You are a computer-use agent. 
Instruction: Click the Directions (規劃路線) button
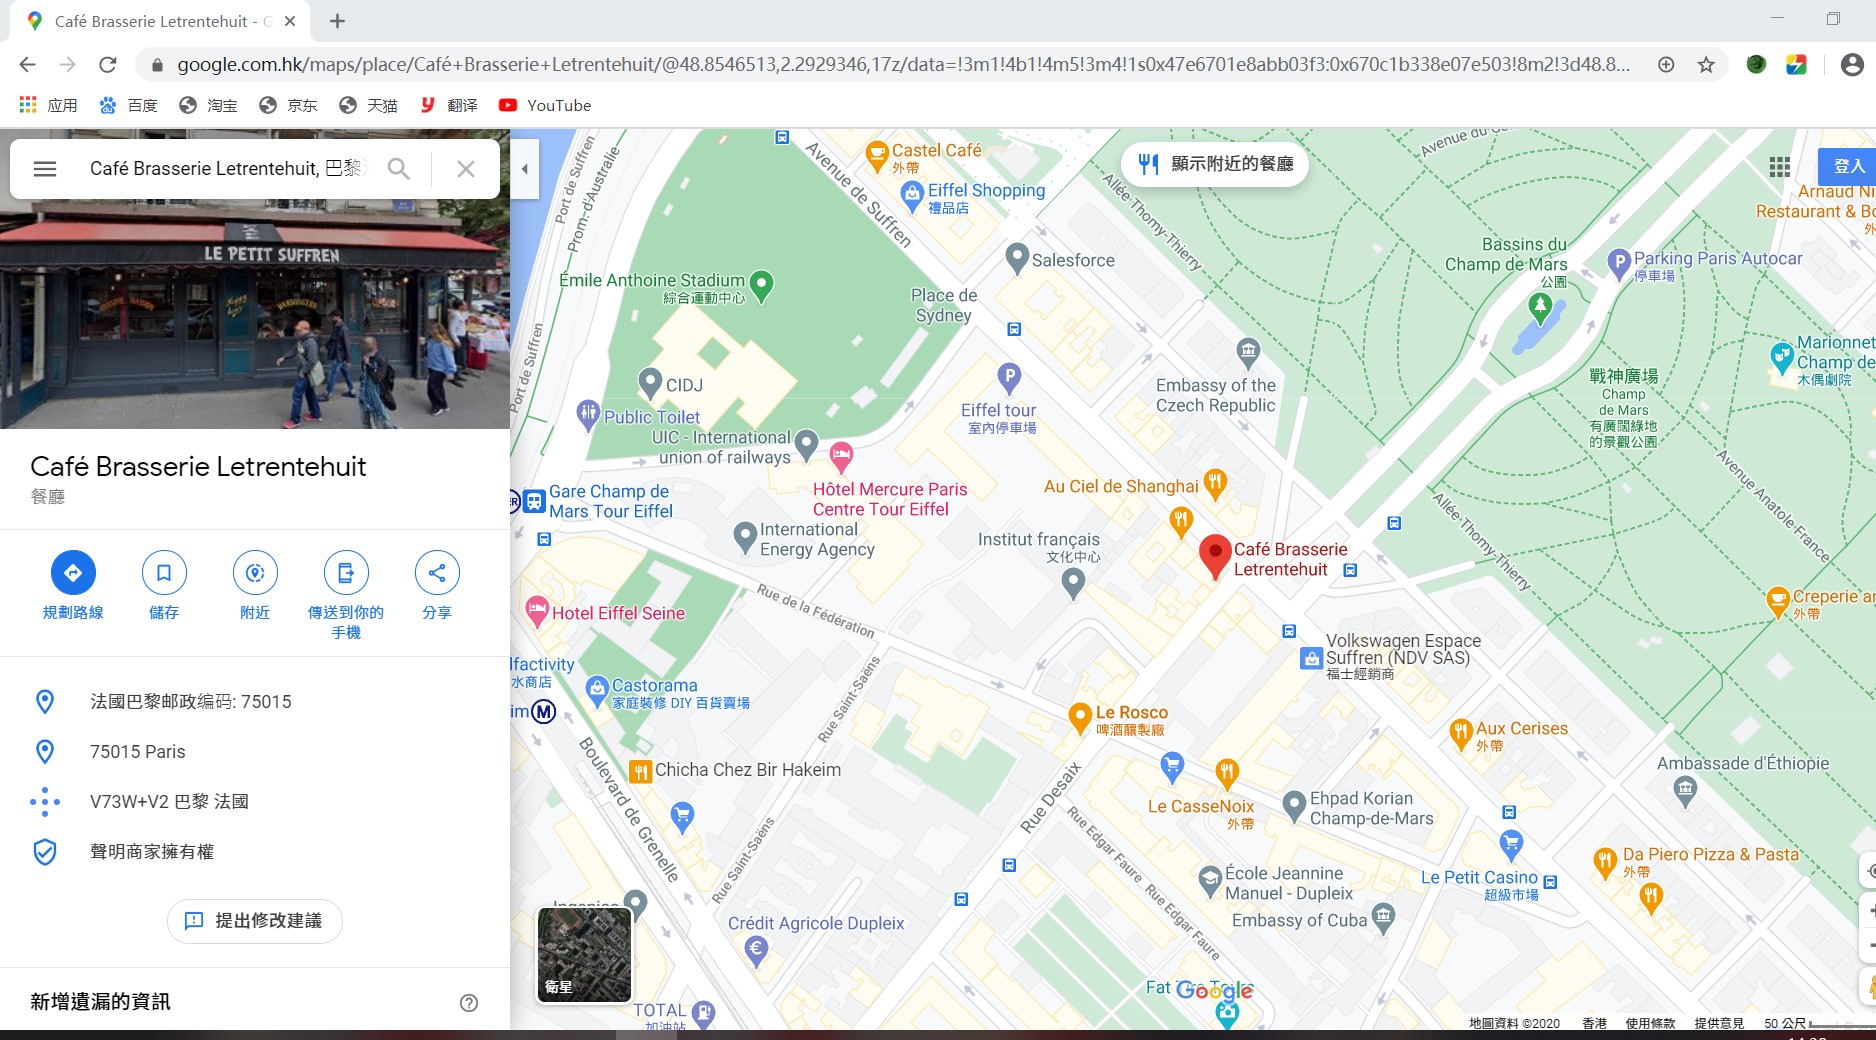point(73,572)
